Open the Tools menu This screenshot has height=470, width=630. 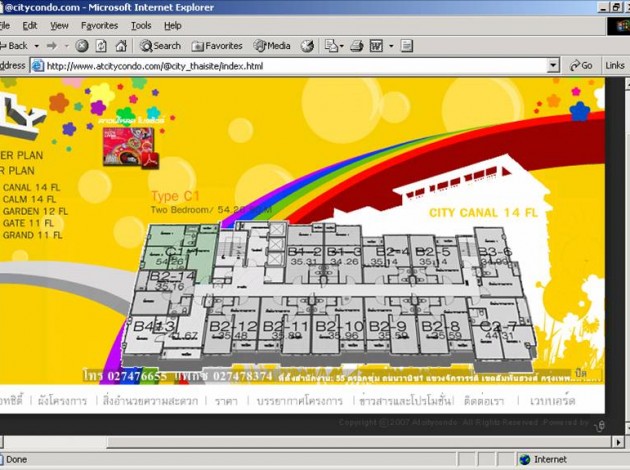(141, 25)
